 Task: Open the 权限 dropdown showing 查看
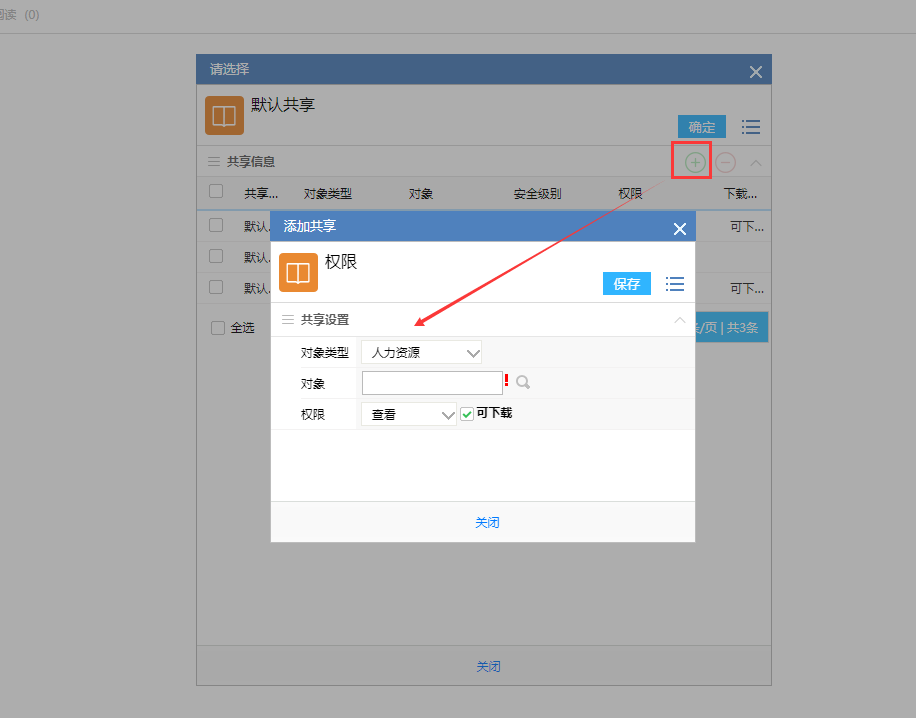pos(409,414)
